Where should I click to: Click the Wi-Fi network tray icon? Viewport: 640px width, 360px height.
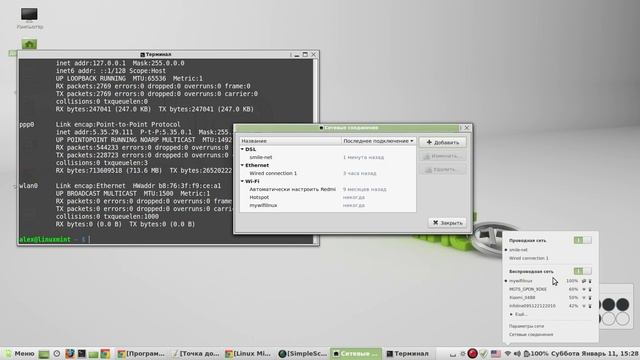point(508,353)
